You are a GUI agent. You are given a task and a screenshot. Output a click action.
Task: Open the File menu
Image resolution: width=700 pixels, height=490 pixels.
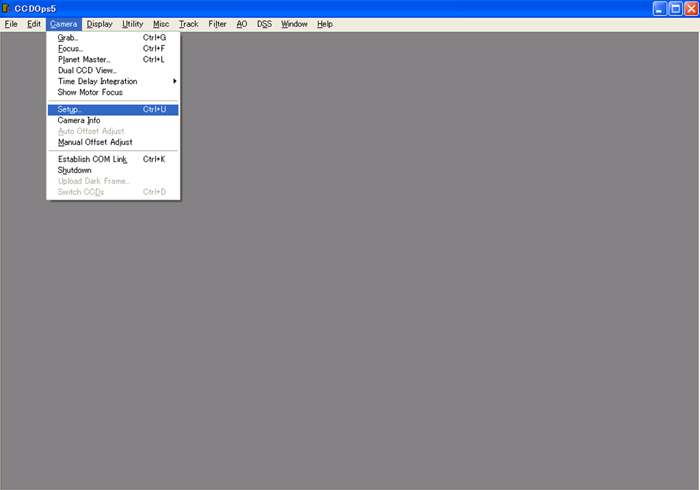point(11,24)
